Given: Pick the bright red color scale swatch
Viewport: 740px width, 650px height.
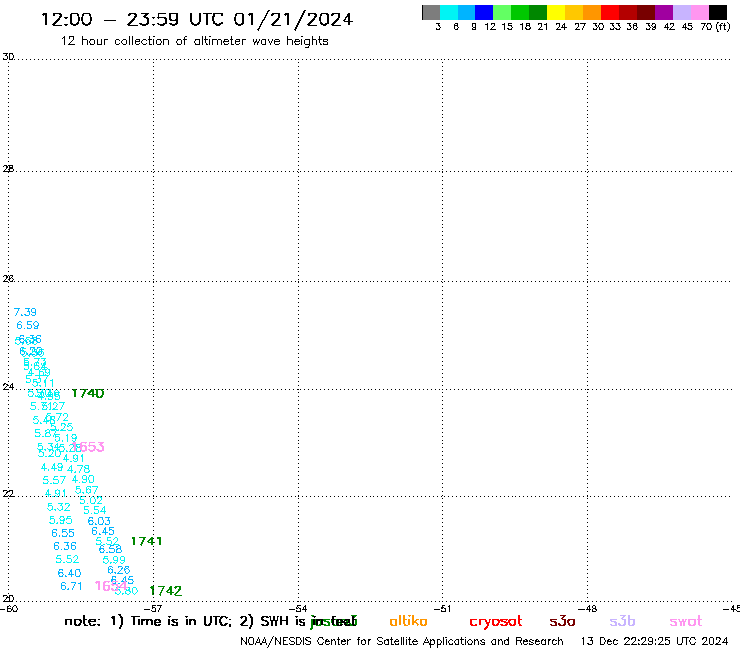Looking at the screenshot, I should click(x=610, y=12).
